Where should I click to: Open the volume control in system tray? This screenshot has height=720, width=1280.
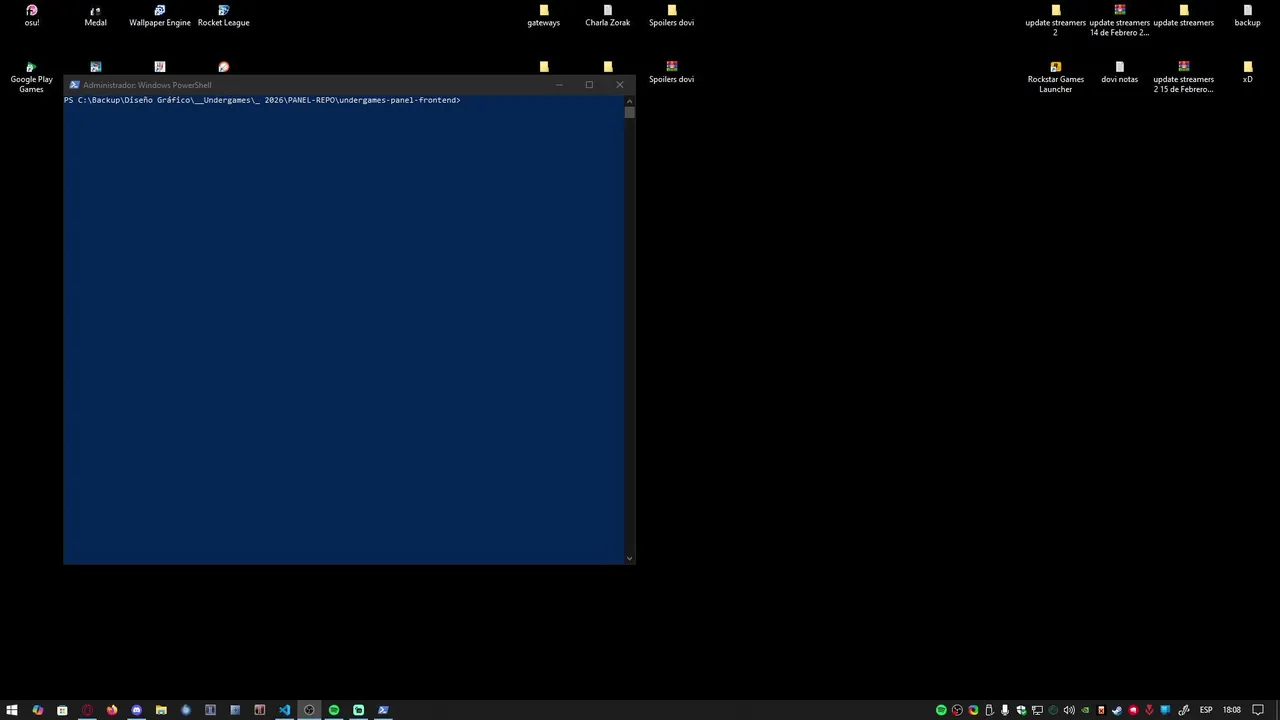(1069, 710)
